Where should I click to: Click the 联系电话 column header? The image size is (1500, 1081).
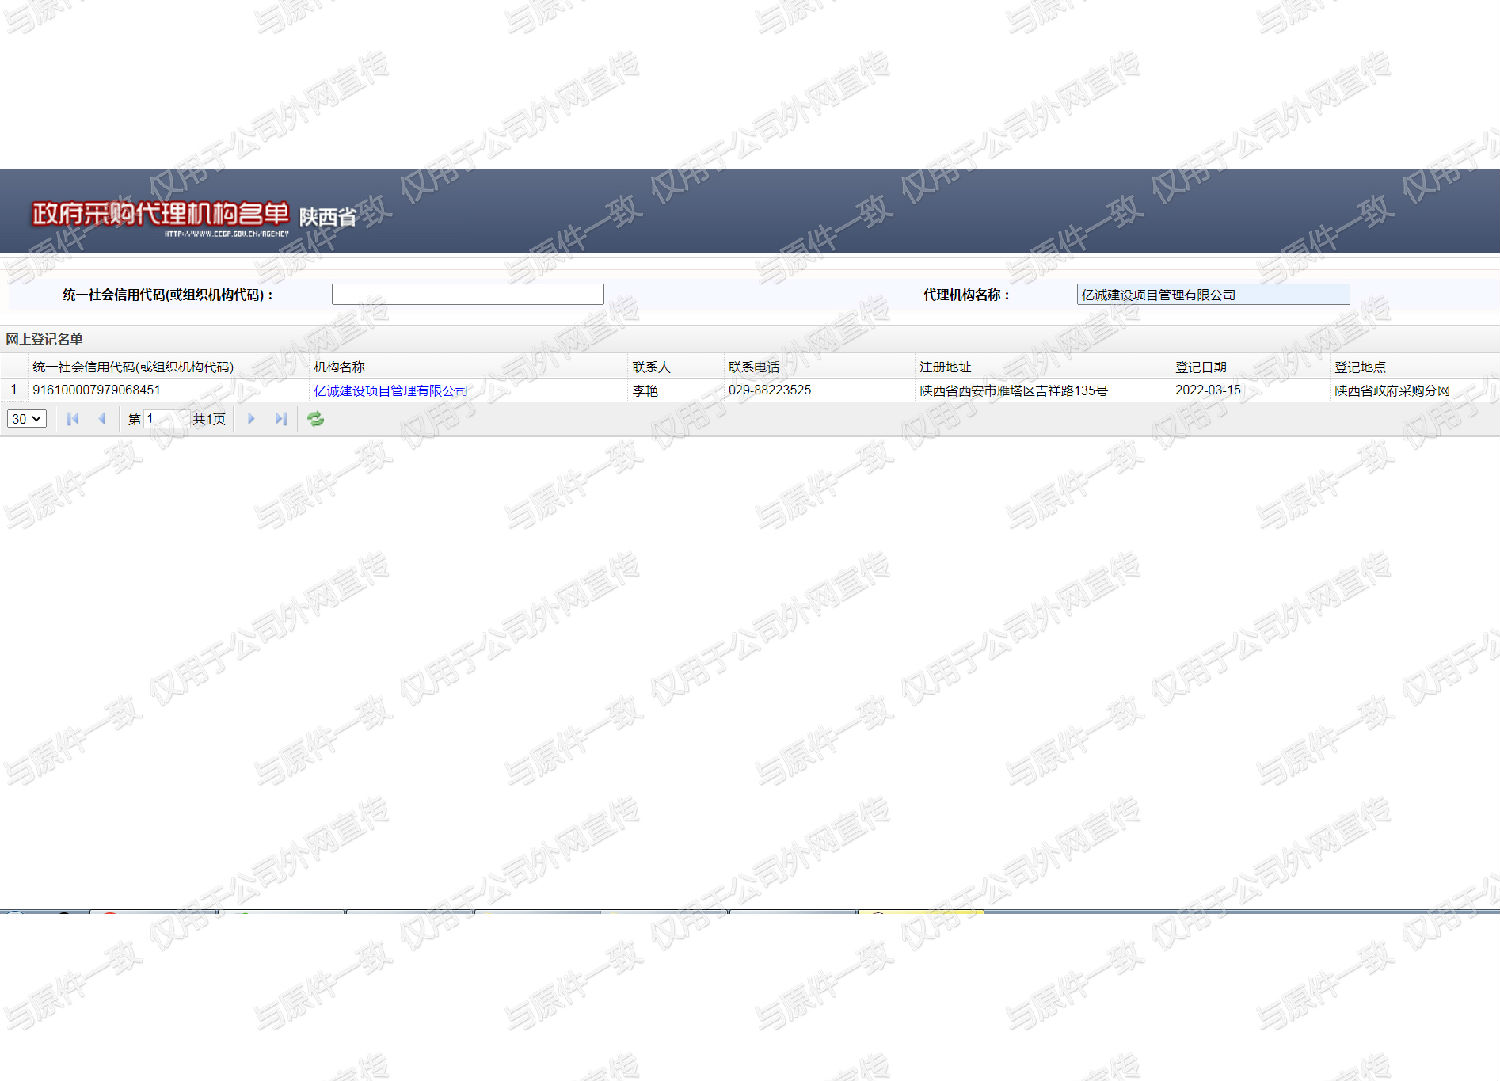coord(754,367)
